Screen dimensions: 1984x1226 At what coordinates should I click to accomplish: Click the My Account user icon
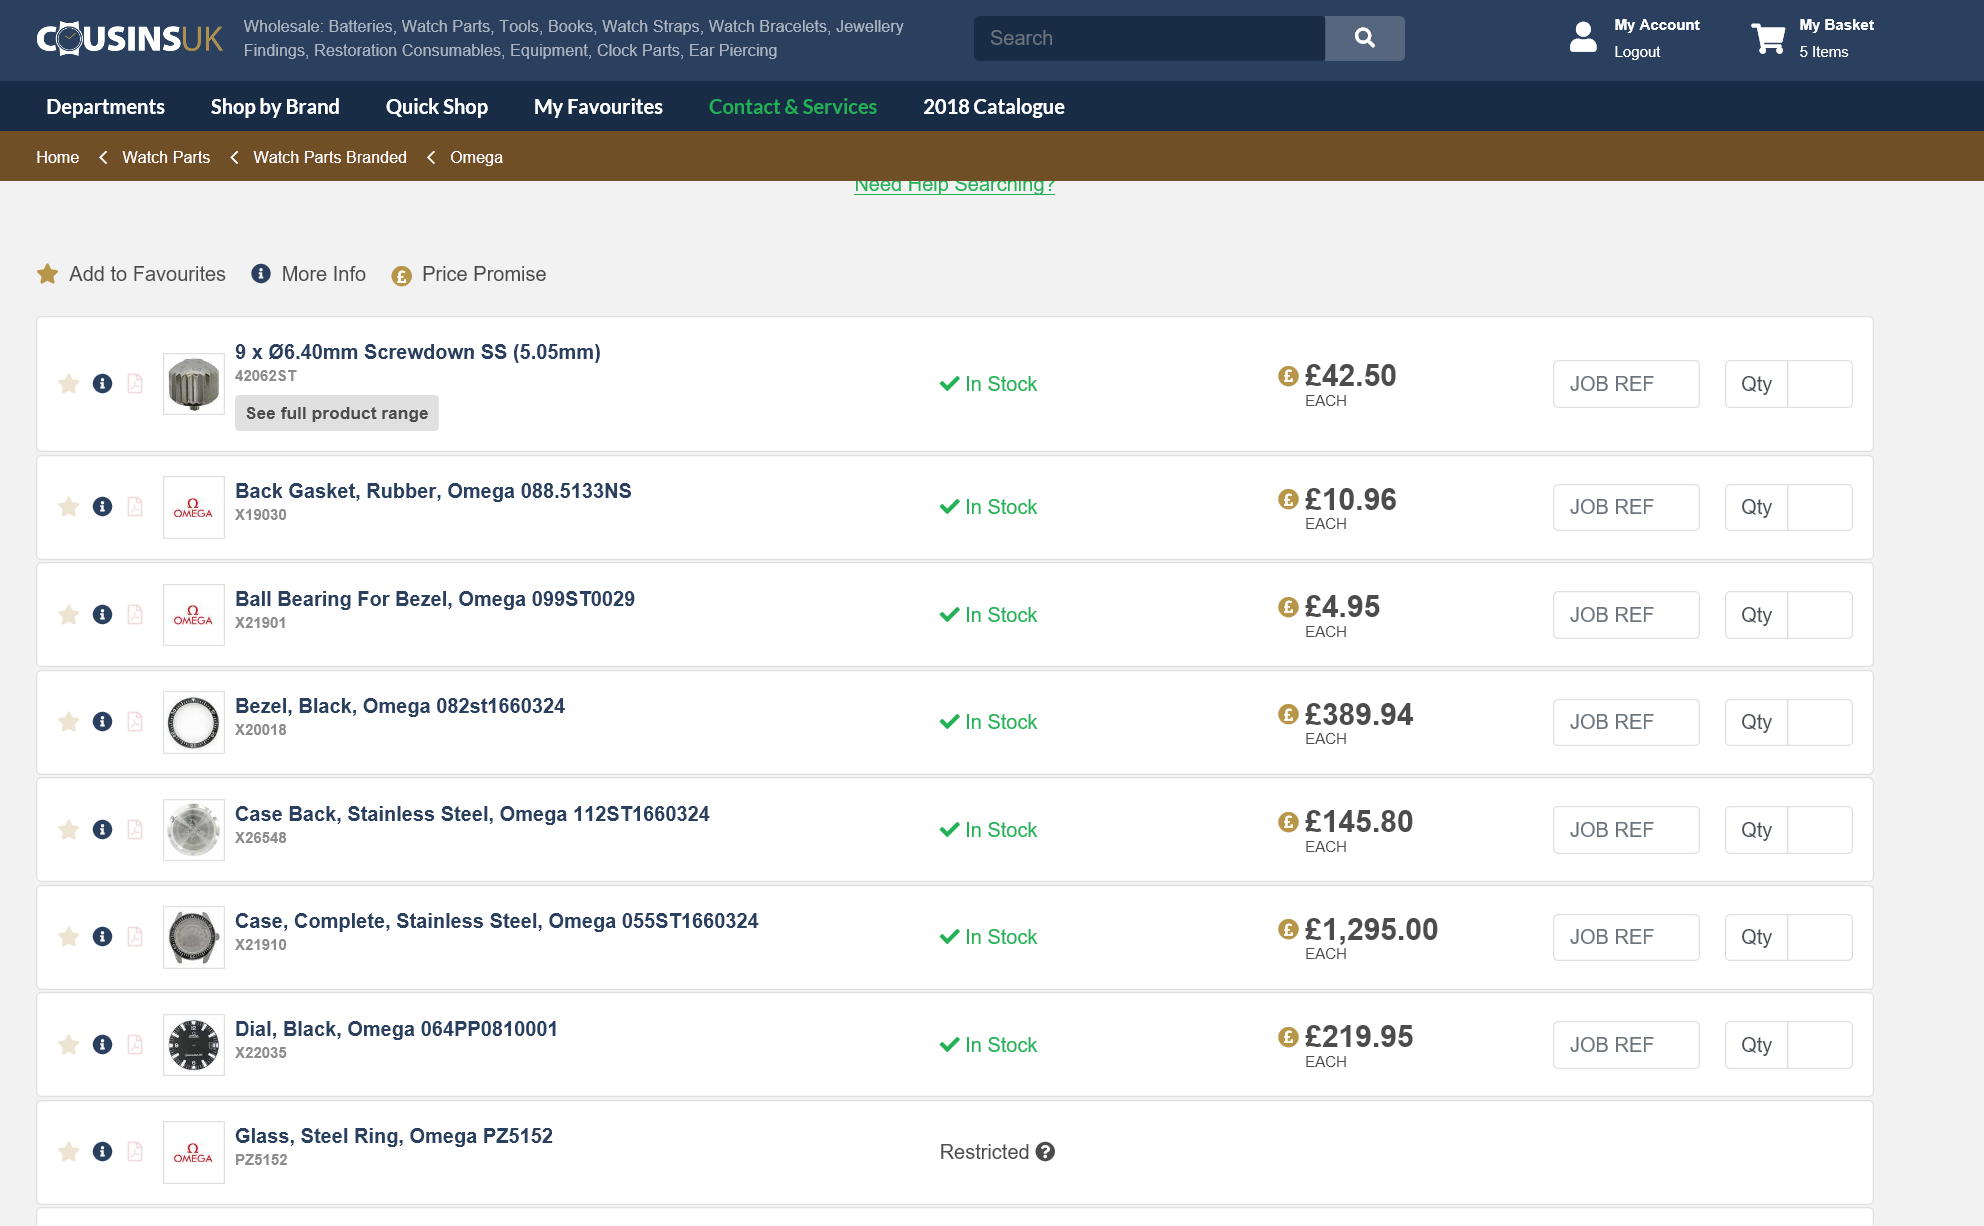1583,38
